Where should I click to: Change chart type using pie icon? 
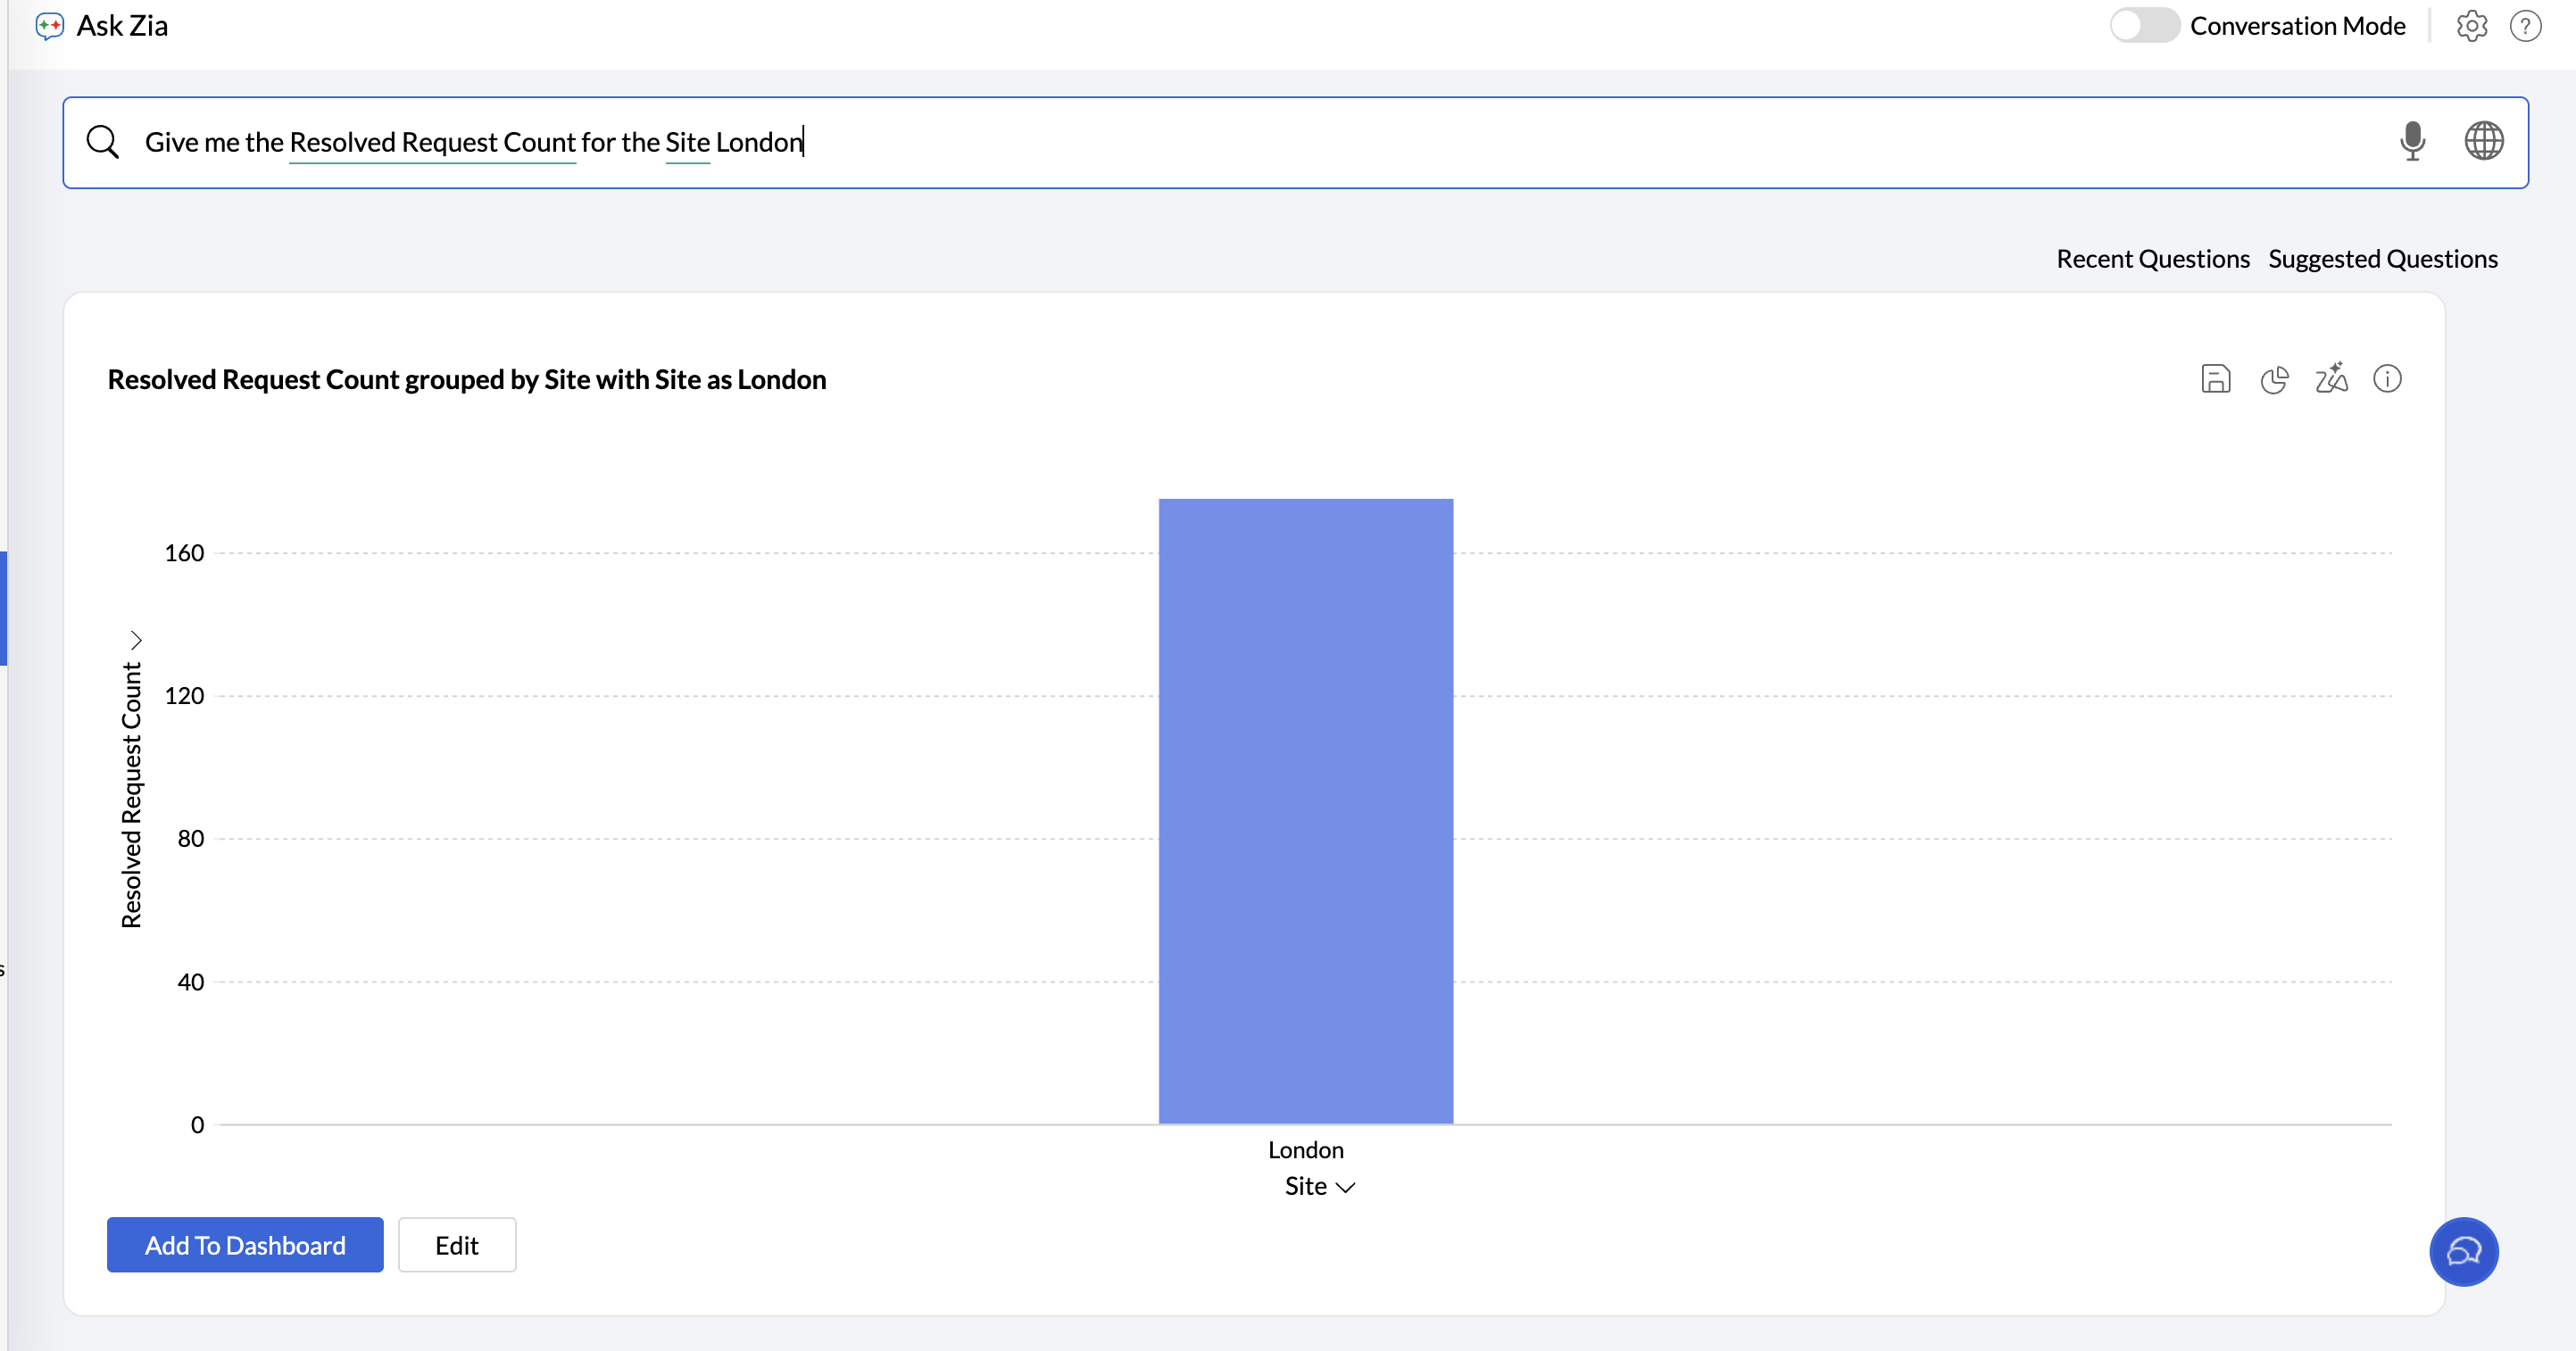pyautogui.click(x=2274, y=379)
